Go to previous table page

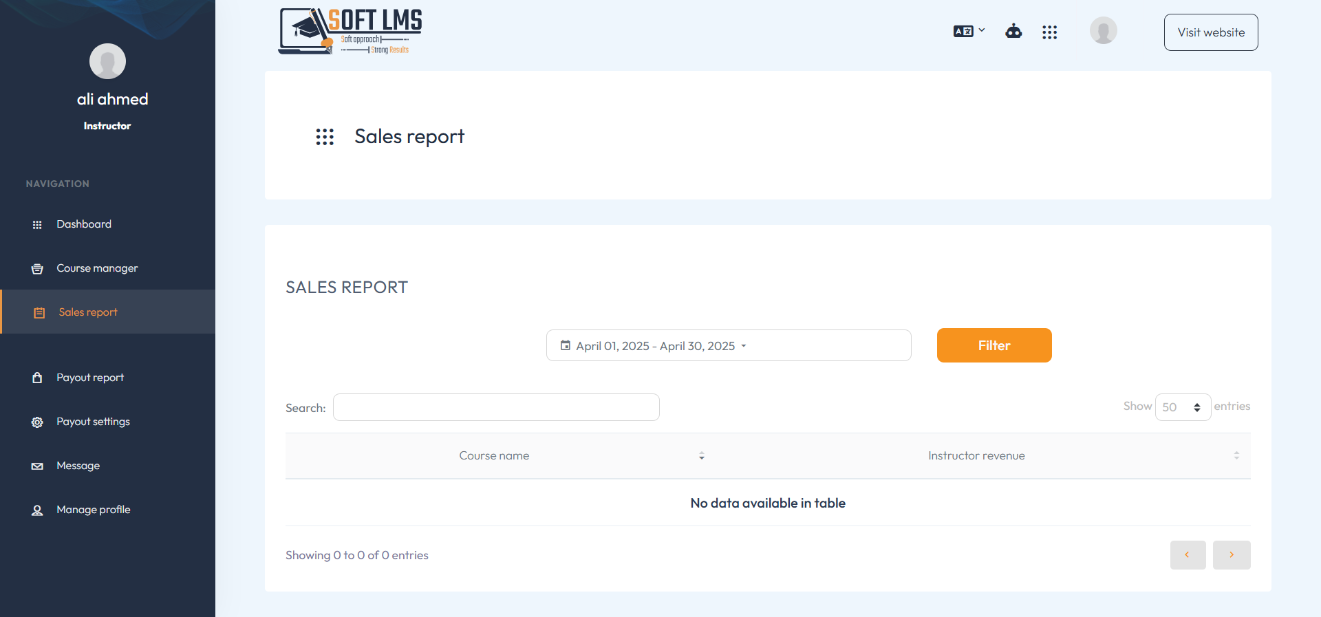click(1187, 555)
